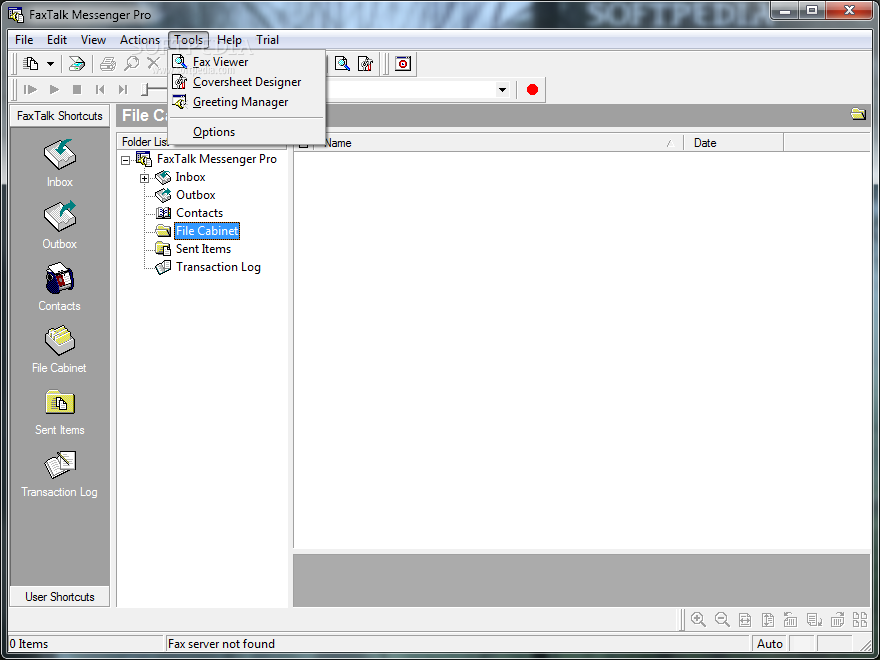Click the fit width preview icon
Viewport: 880px width, 660px height.
pyautogui.click(x=745, y=620)
